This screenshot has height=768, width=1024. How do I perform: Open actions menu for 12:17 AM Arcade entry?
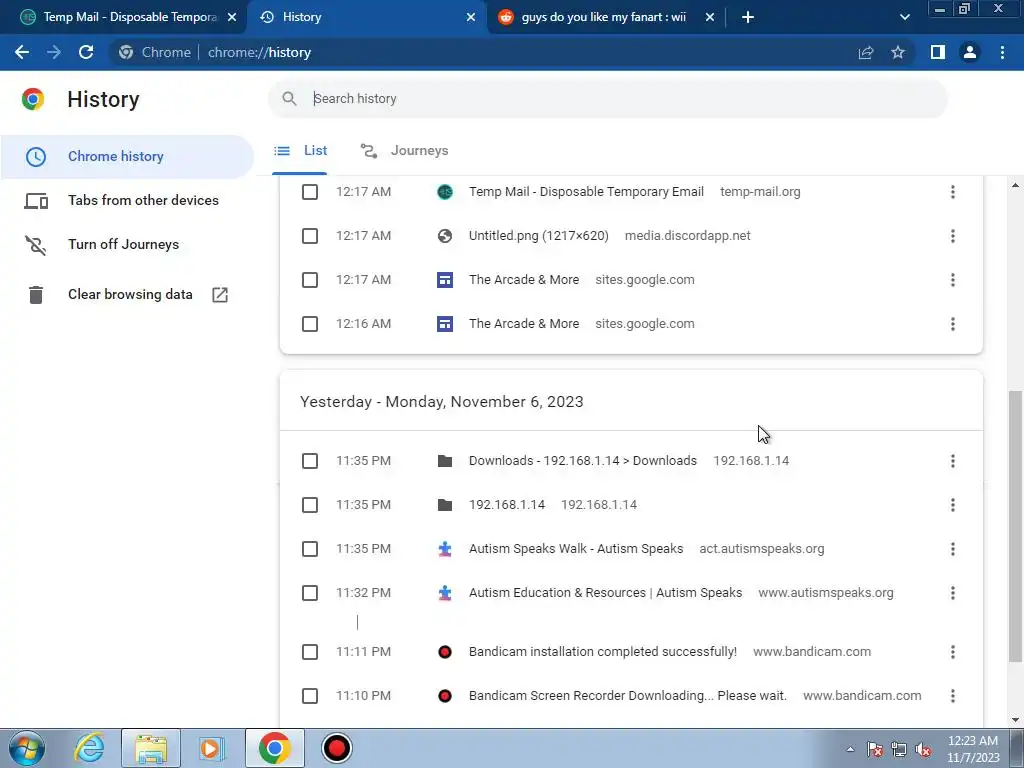(x=953, y=280)
